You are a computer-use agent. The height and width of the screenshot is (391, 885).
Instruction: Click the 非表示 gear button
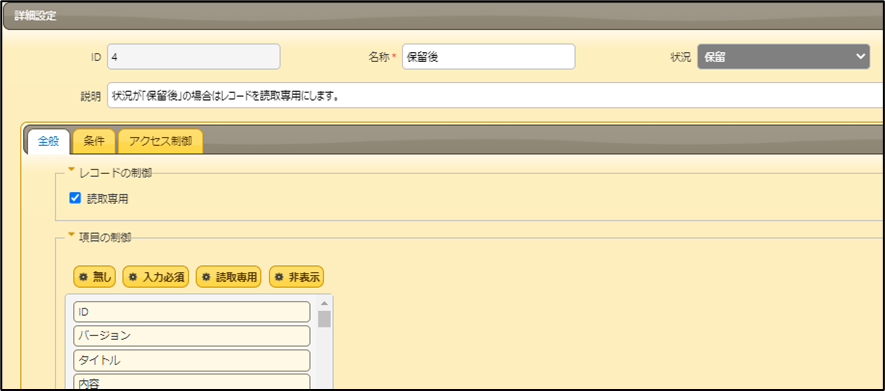[x=297, y=277]
